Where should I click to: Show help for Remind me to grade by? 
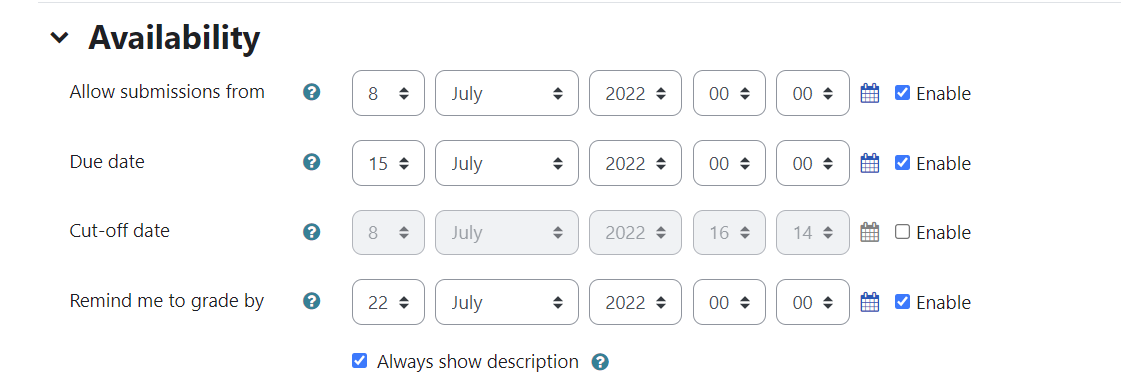pyautogui.click(x=311, y=301)
